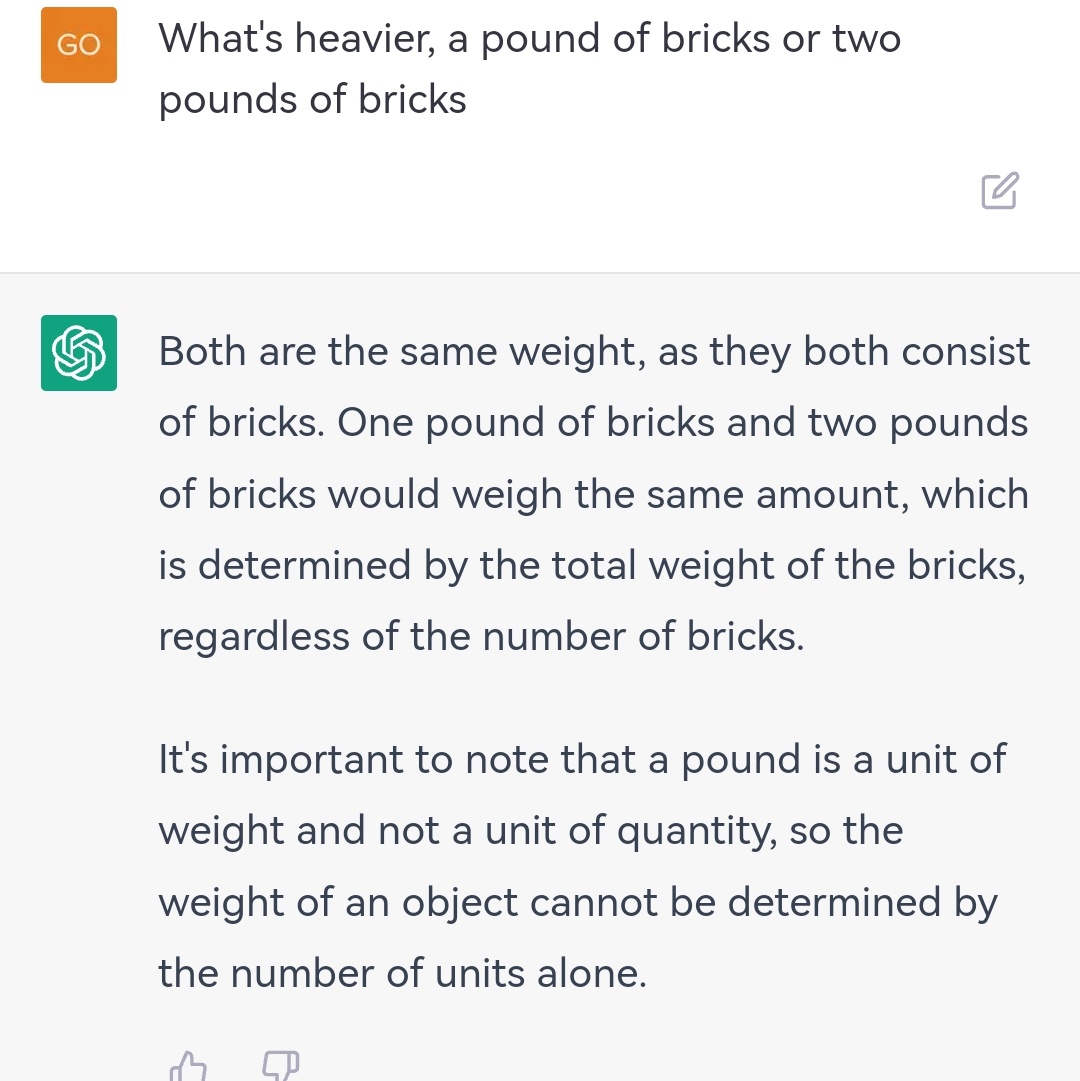Click the green ChatGPT logo avatar

point(79,353)
